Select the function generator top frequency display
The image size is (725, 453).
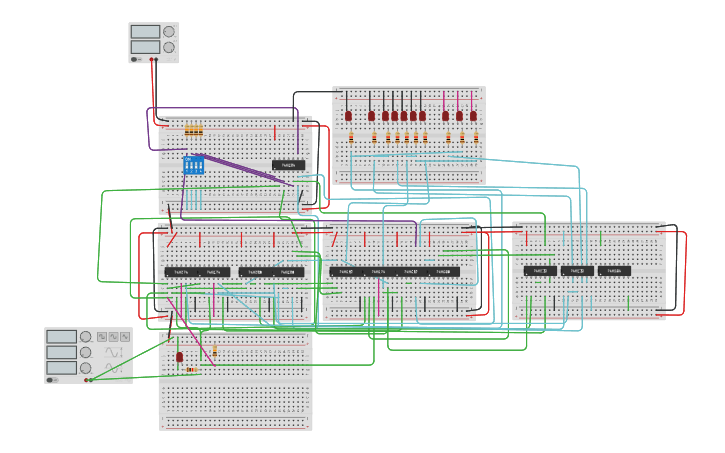pyautogui.click(x=61, y=337)
